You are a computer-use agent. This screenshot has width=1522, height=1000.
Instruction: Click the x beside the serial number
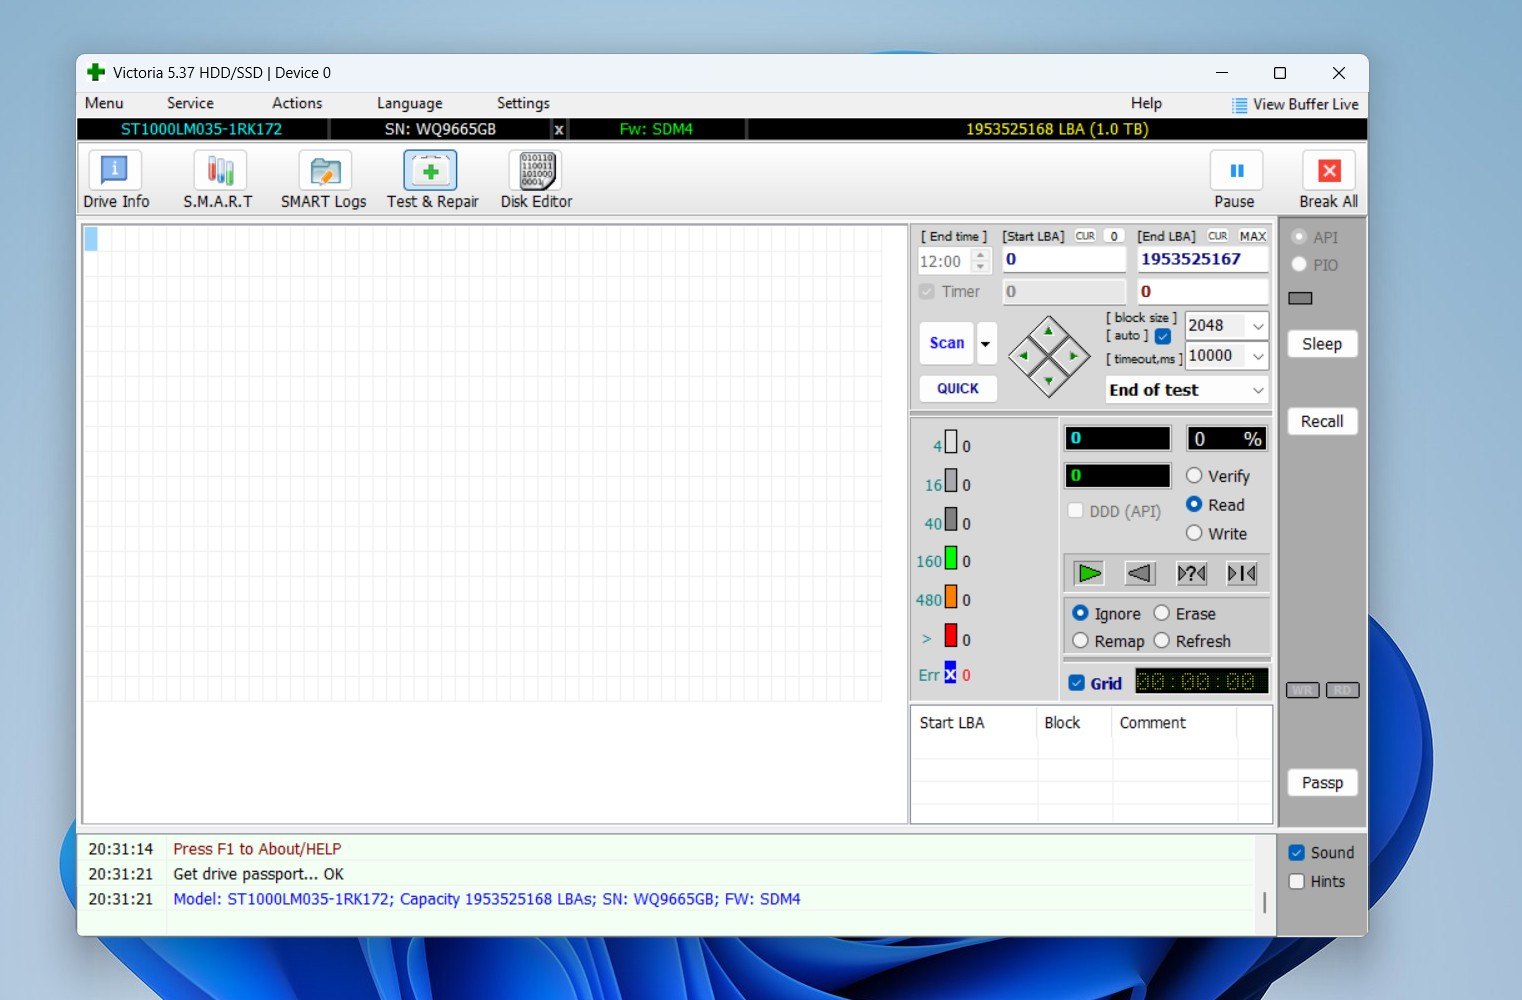pyautogui.click(x=559, y=130)
